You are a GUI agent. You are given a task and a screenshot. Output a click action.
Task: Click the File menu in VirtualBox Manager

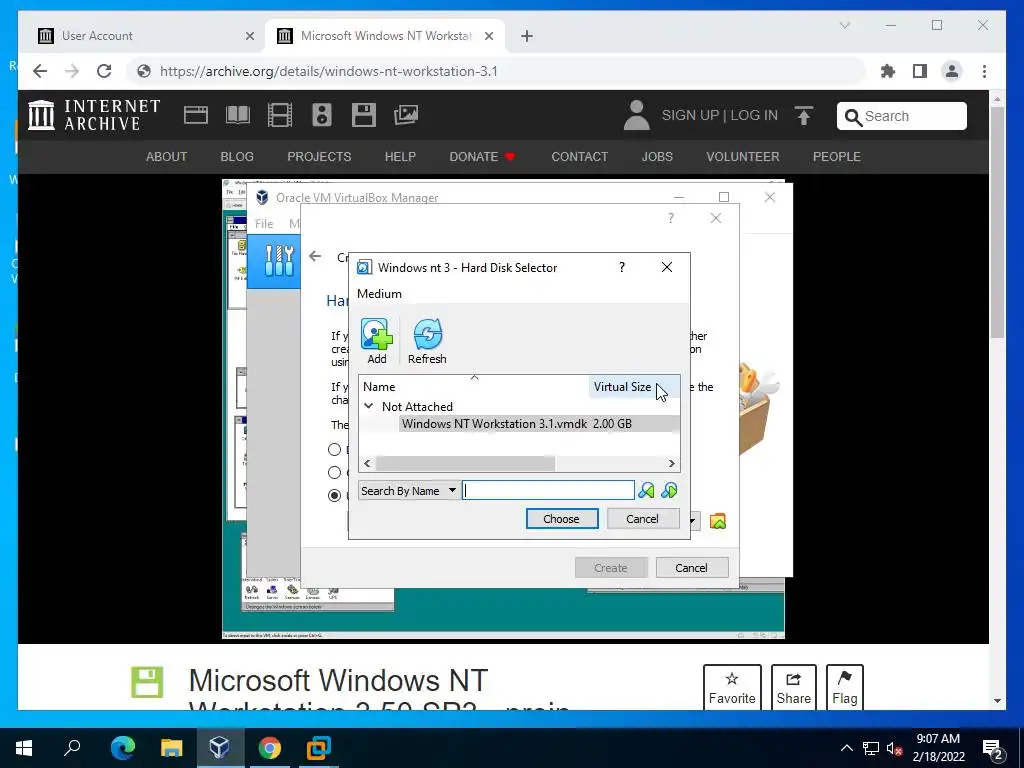point(264,223)
